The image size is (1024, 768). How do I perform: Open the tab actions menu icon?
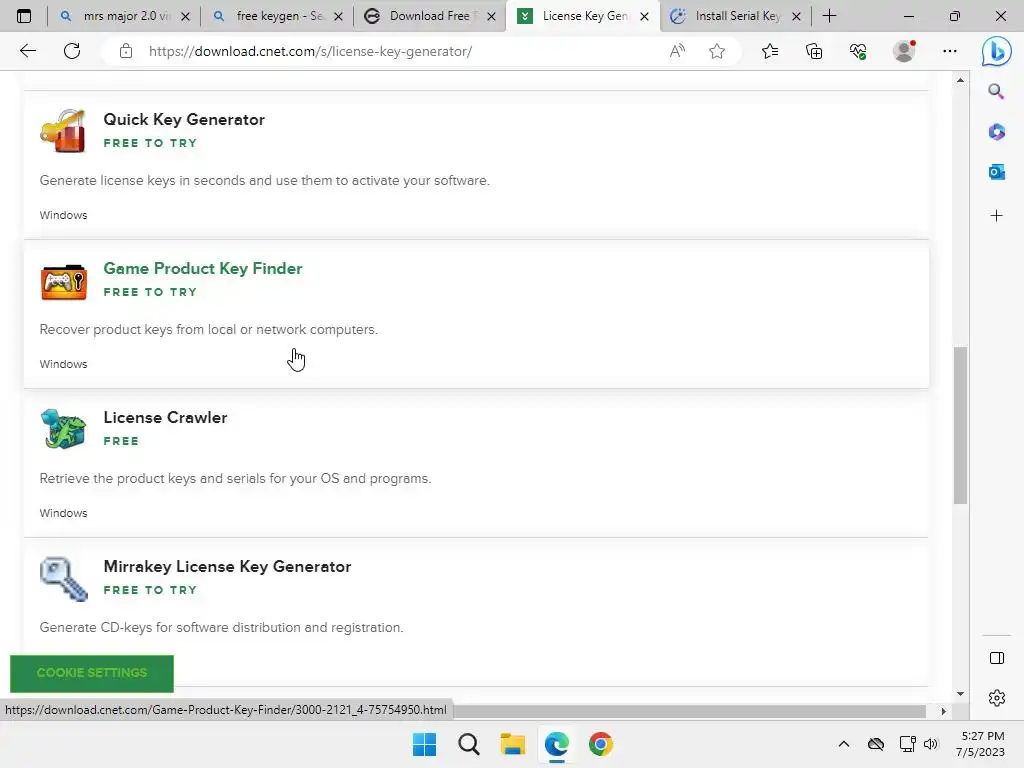coord(24,16)
